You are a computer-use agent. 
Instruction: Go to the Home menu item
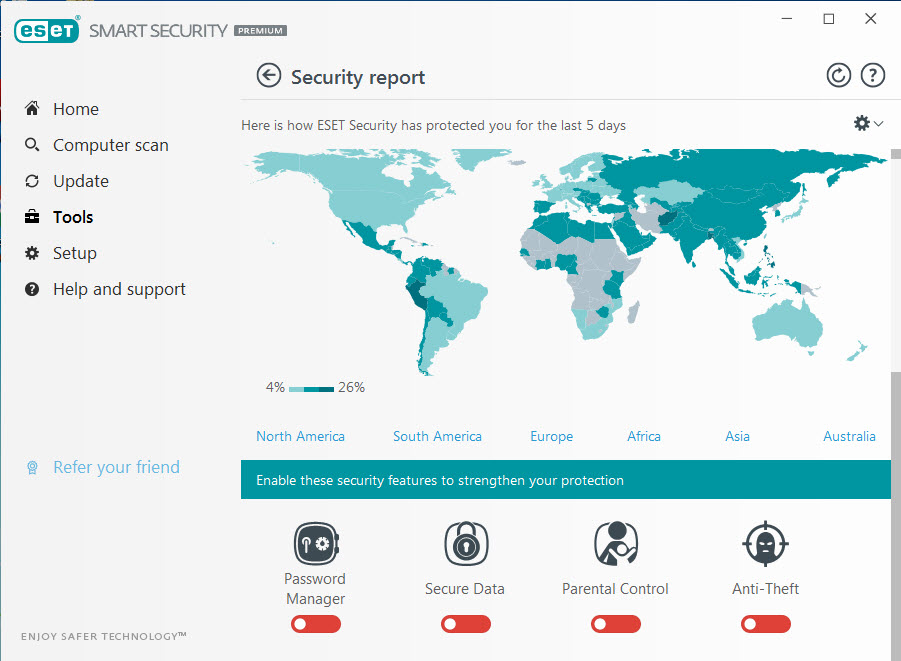coord(76,109)
